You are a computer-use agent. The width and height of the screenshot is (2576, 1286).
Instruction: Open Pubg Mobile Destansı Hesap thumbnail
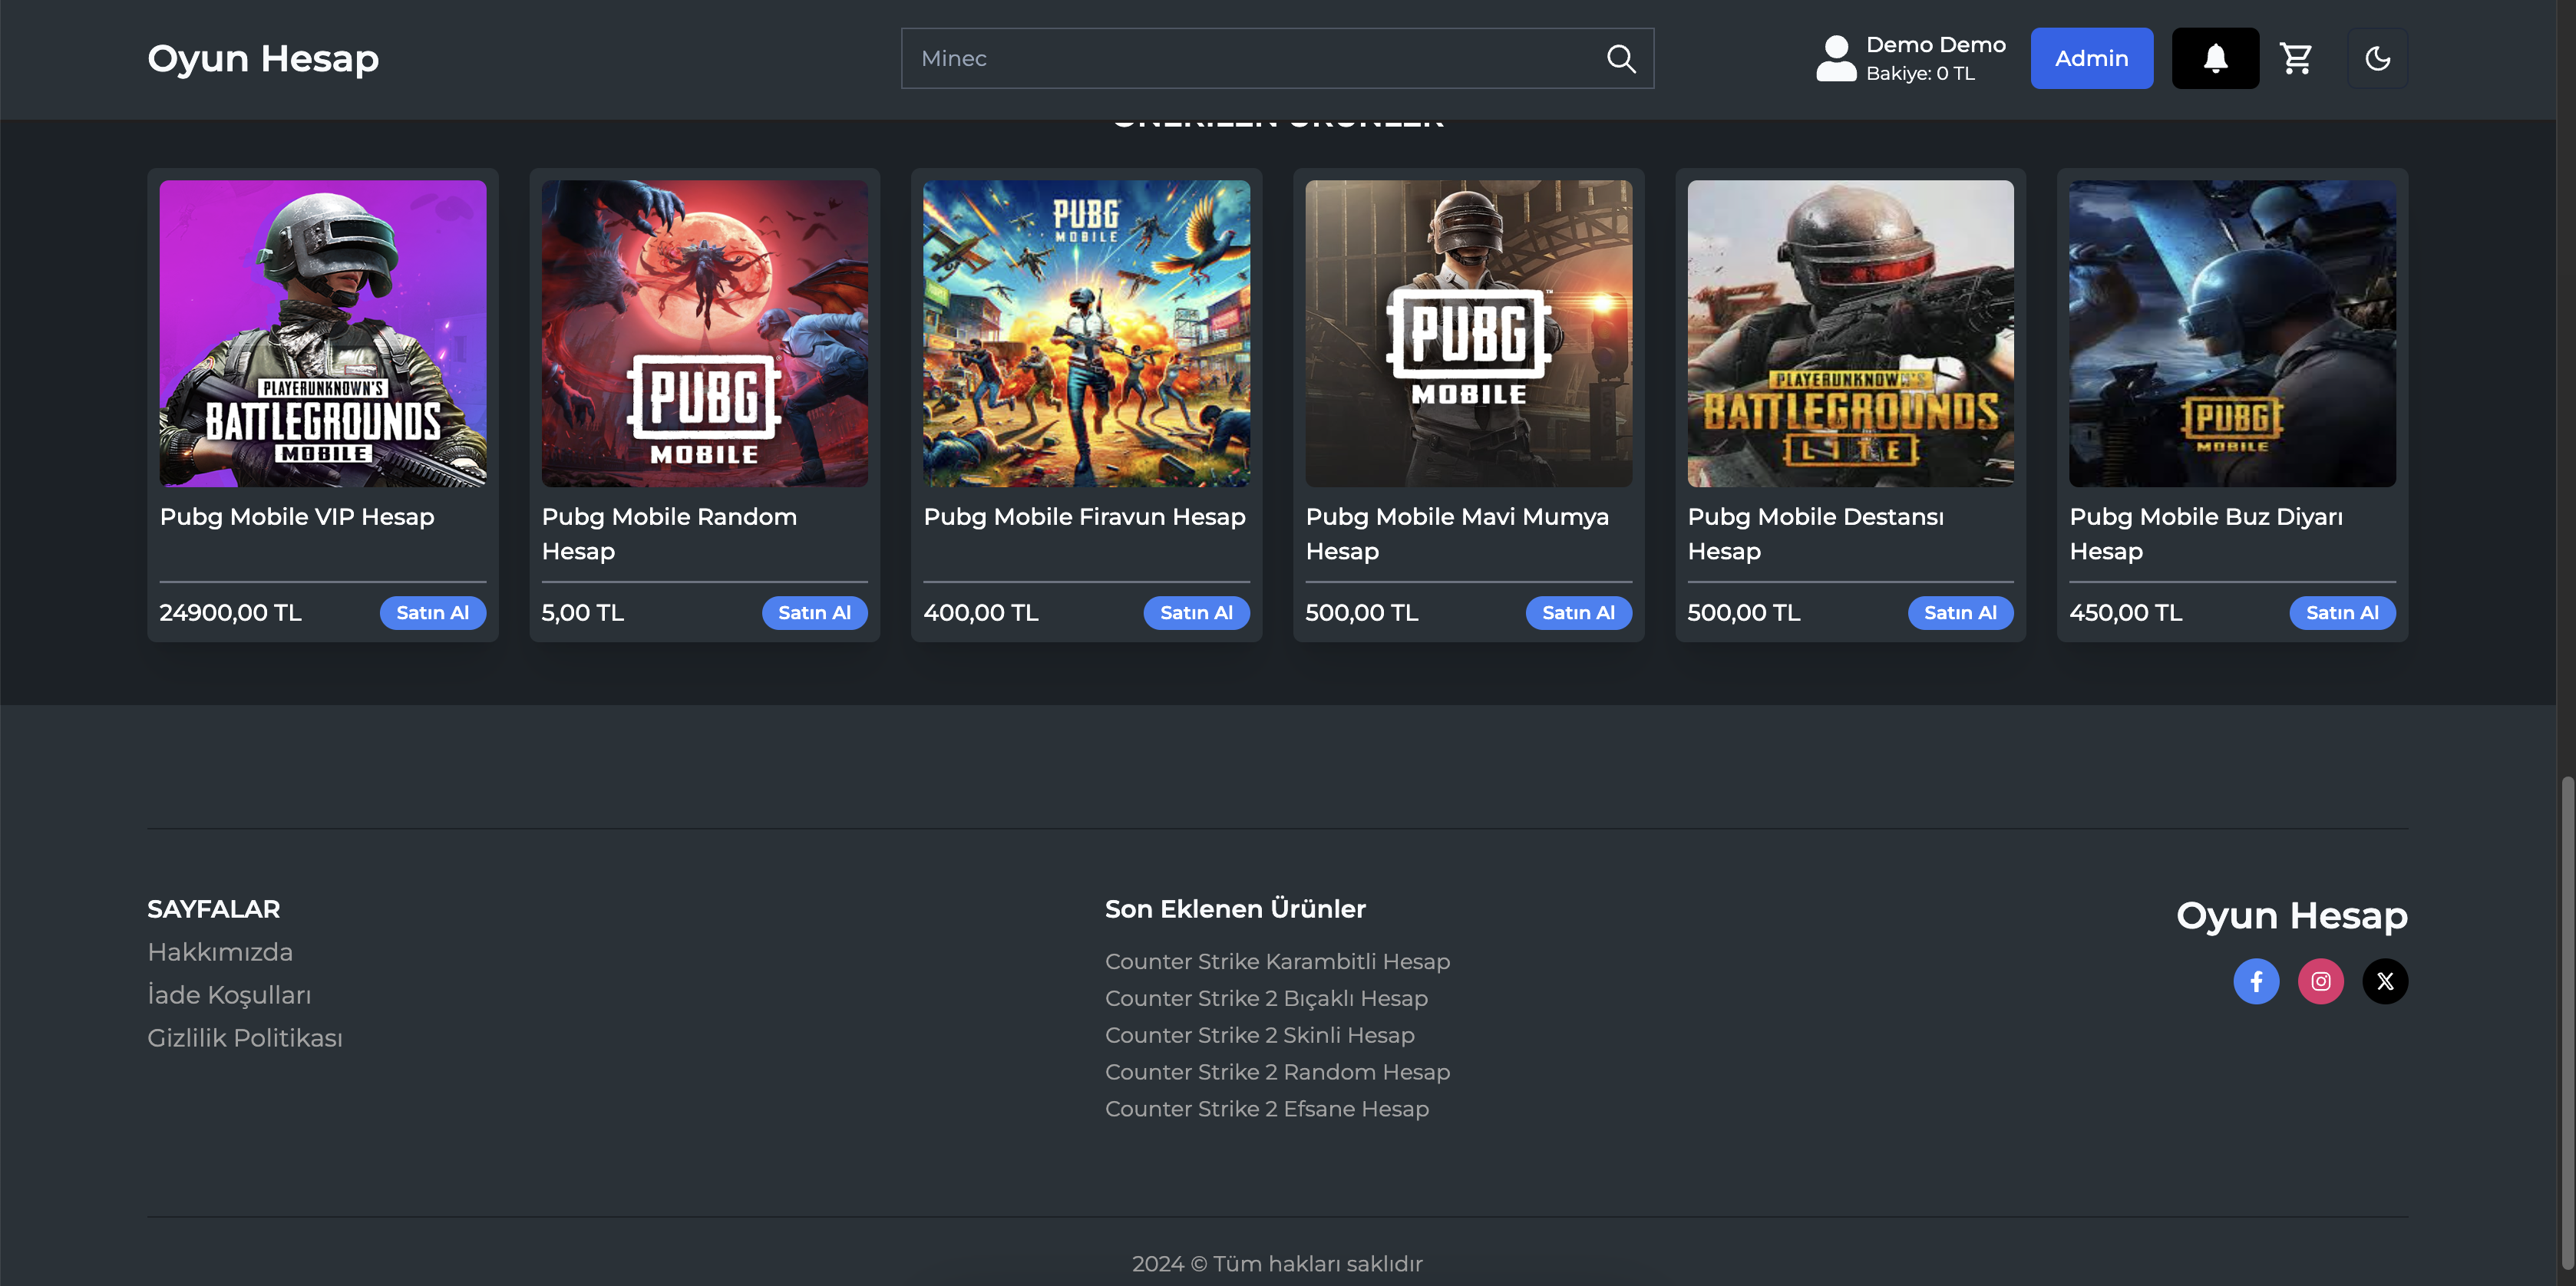tap(1851, 333)
